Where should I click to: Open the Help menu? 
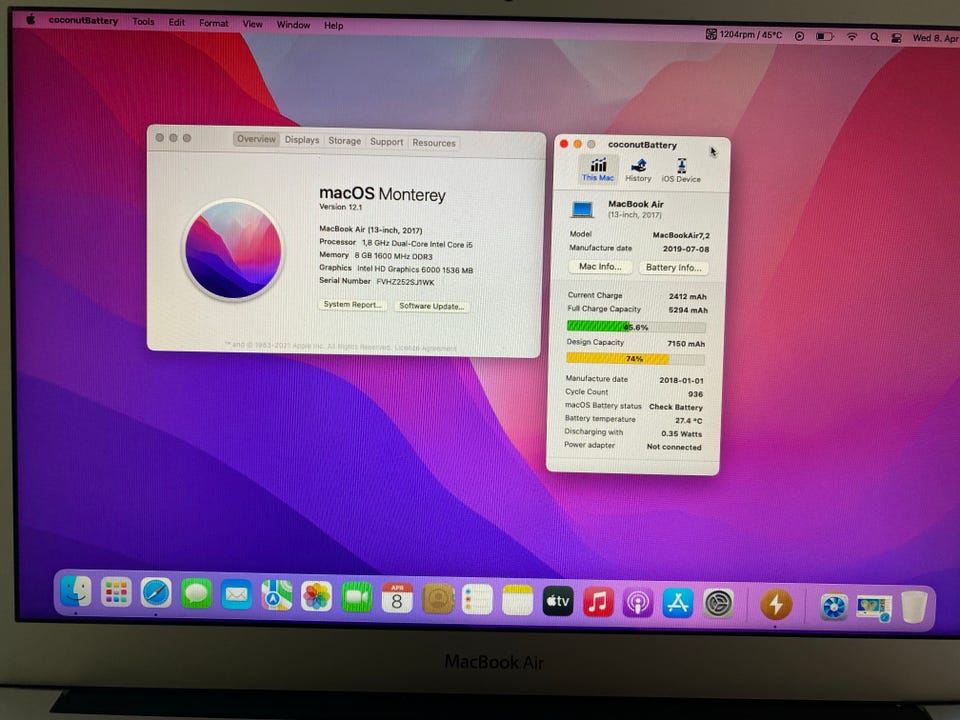coord(334,26)
